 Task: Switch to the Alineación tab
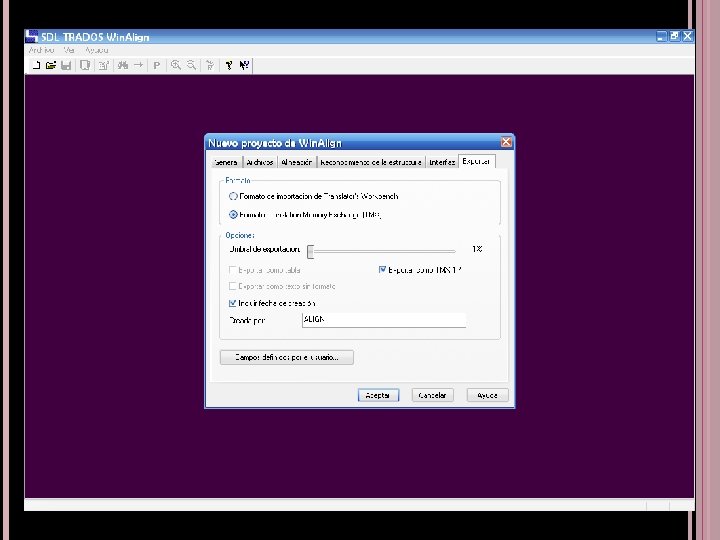pos(297,162)
